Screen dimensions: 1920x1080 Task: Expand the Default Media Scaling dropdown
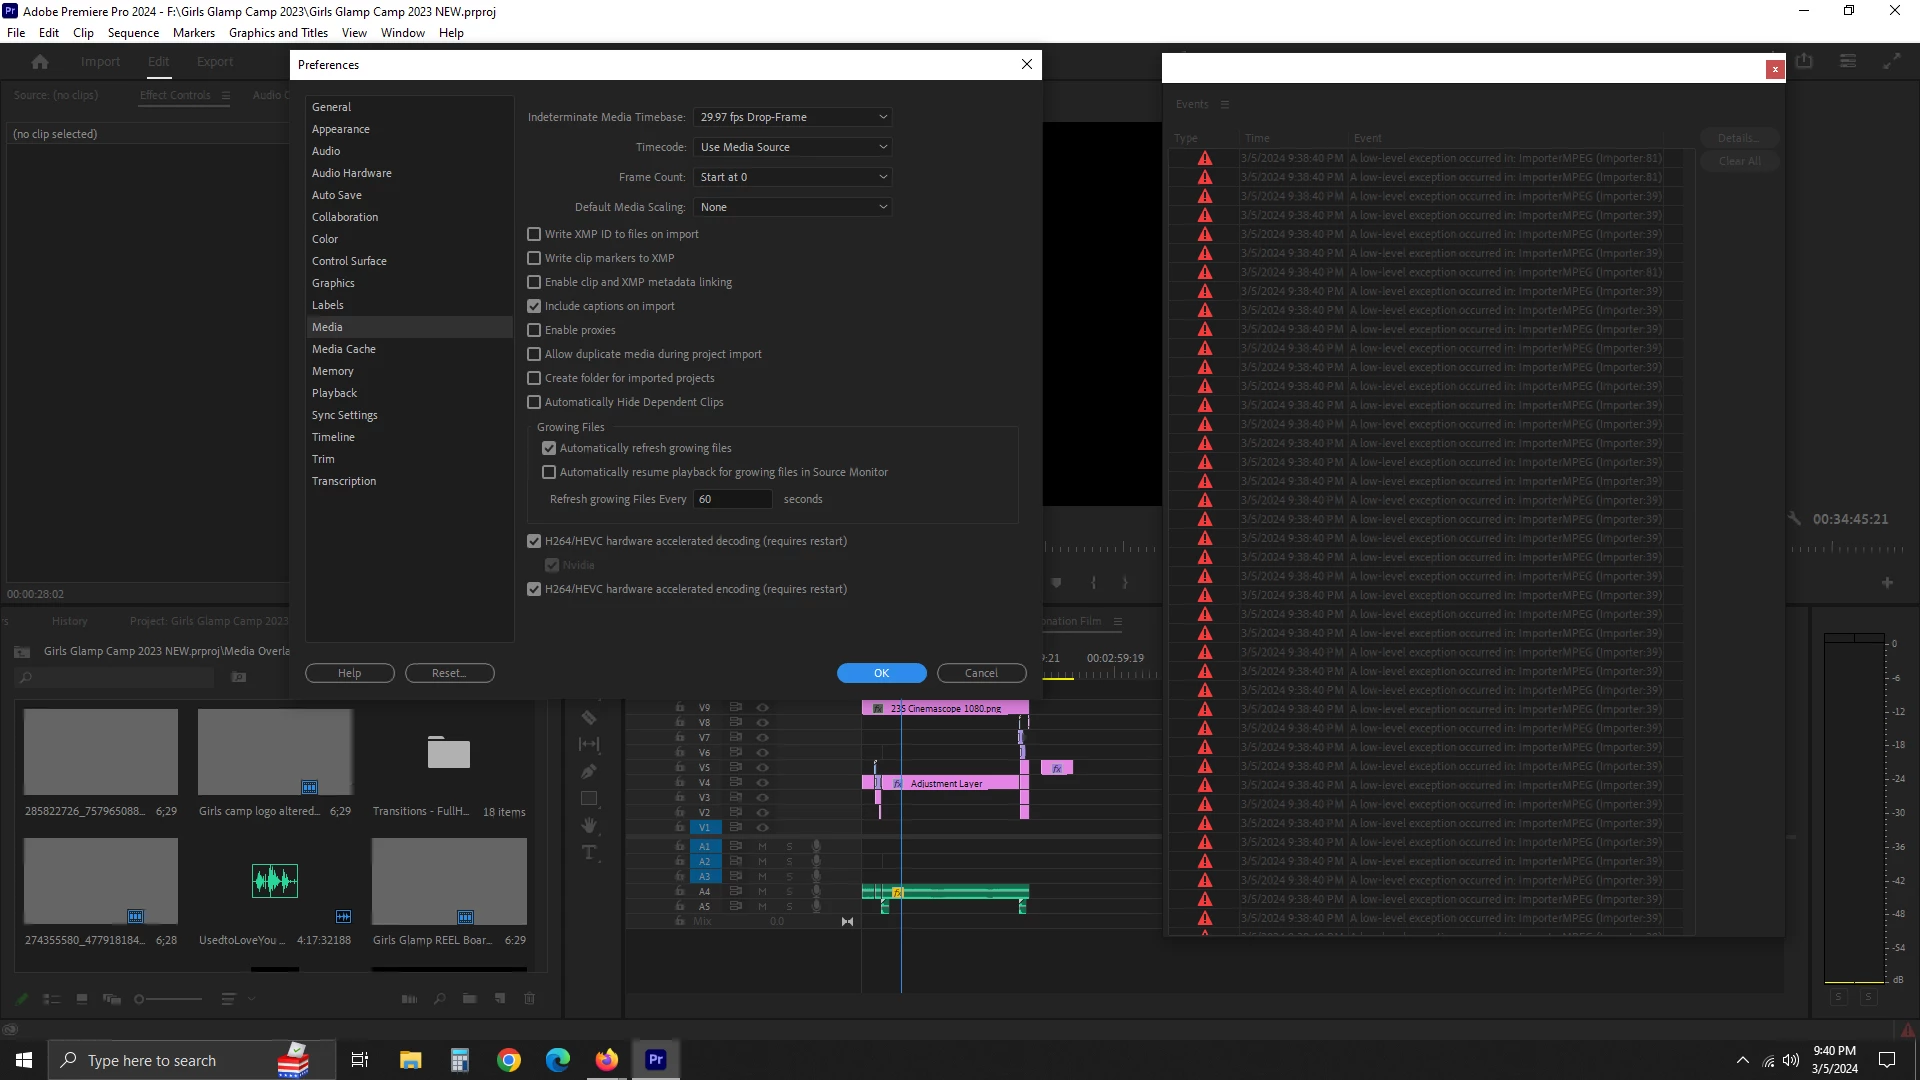pos(792,207)
